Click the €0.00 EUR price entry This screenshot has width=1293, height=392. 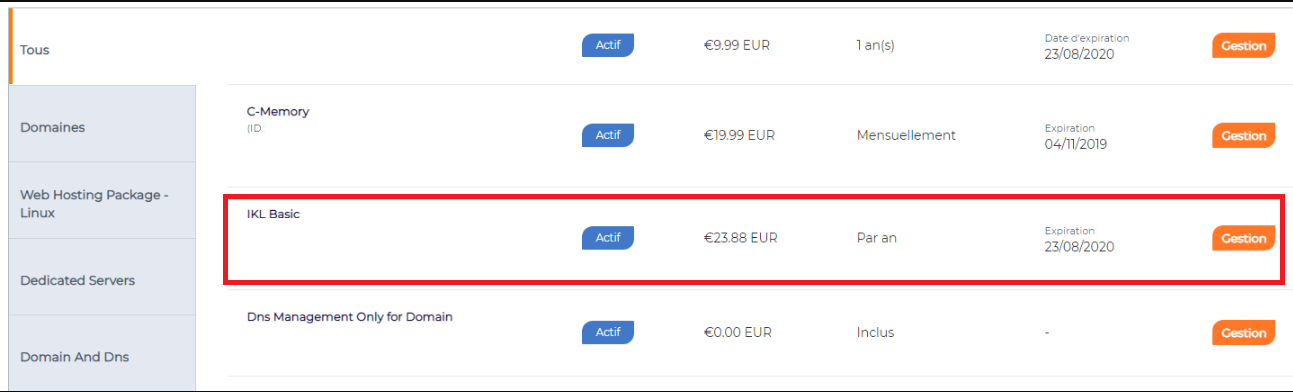pos(738,332)
